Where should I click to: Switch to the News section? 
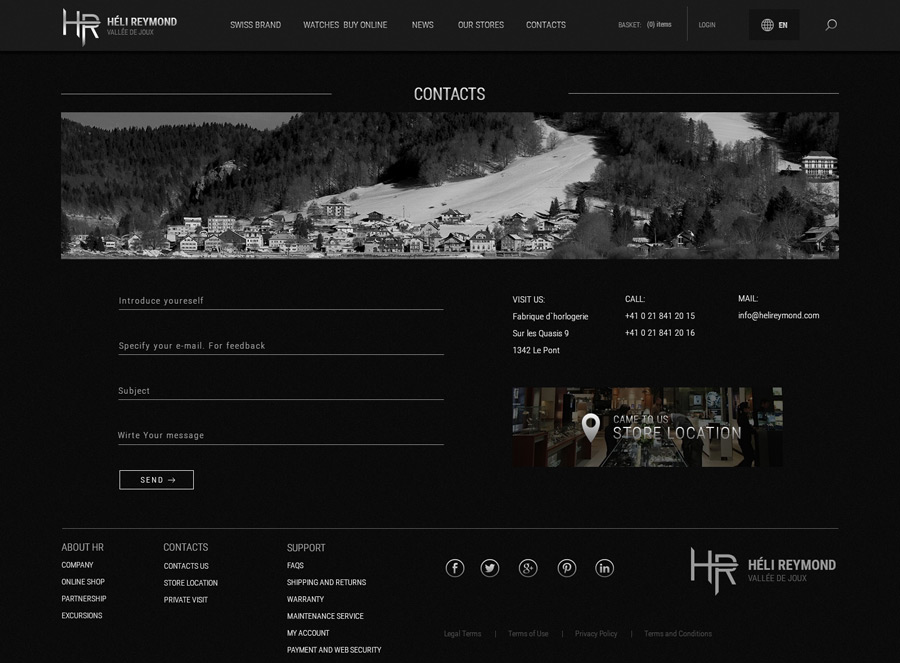click(422, 24)
